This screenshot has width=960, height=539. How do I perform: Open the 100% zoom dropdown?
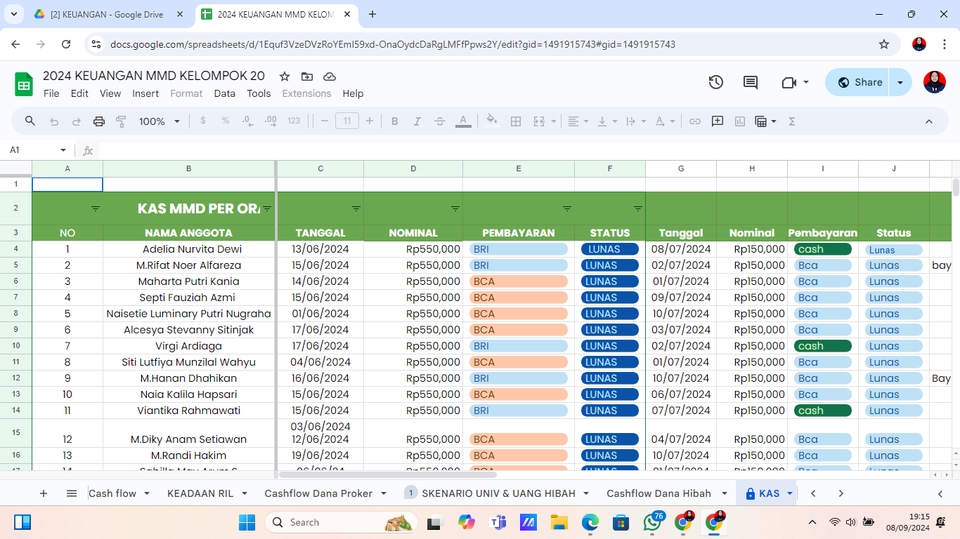[x=159, y=121]
